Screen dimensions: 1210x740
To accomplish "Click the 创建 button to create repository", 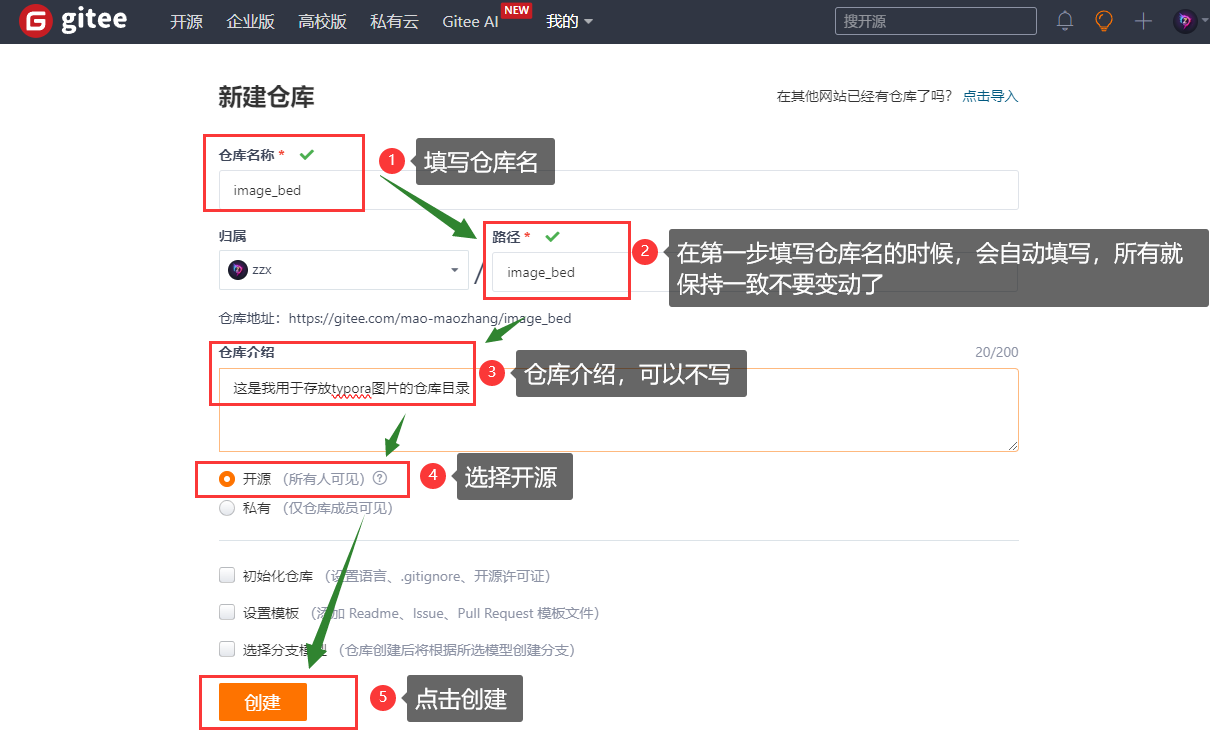I will (x=262, y=702).
